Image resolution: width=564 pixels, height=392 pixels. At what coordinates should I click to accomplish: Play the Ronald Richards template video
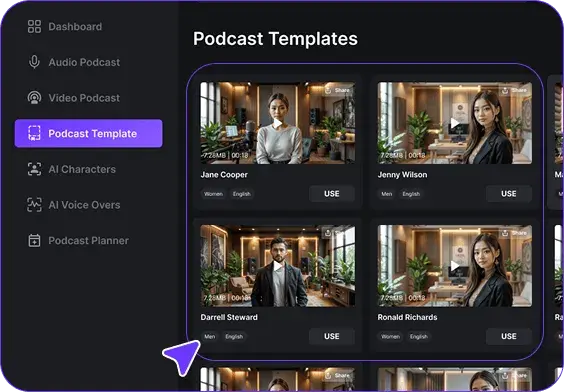coord(455,266)
